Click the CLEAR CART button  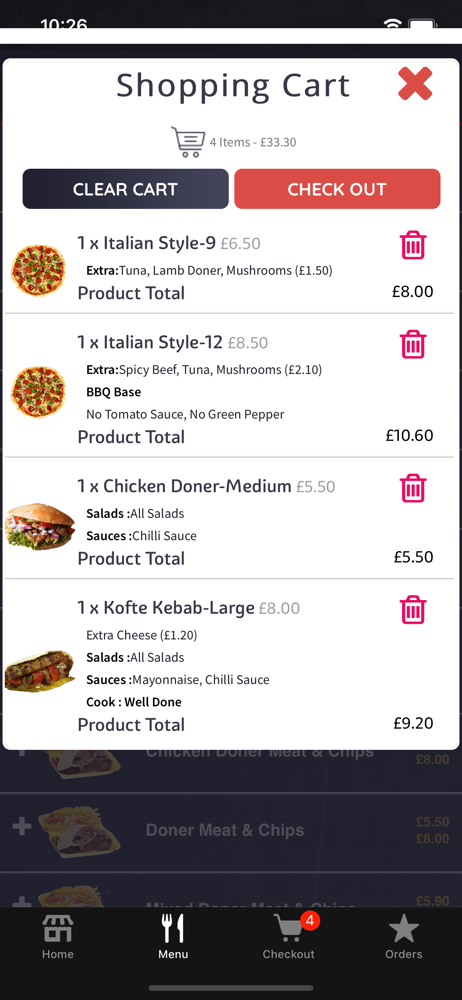click(x=125, y=189)
